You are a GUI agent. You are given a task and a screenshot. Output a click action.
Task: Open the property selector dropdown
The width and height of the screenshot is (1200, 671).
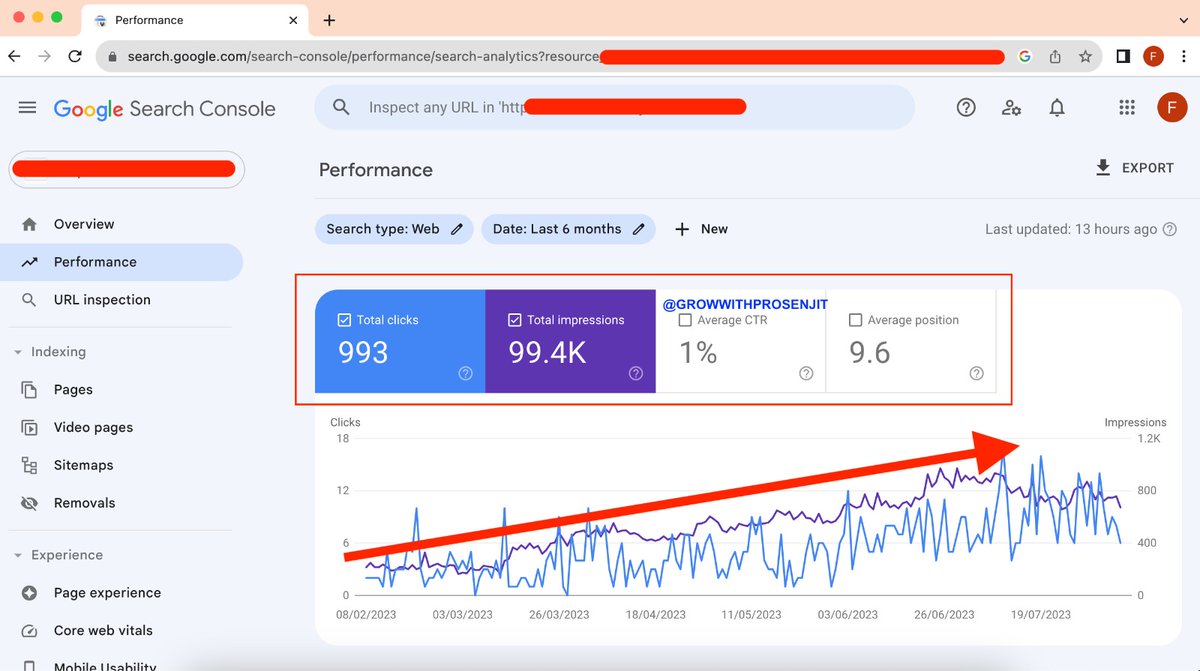click(126, 170)
